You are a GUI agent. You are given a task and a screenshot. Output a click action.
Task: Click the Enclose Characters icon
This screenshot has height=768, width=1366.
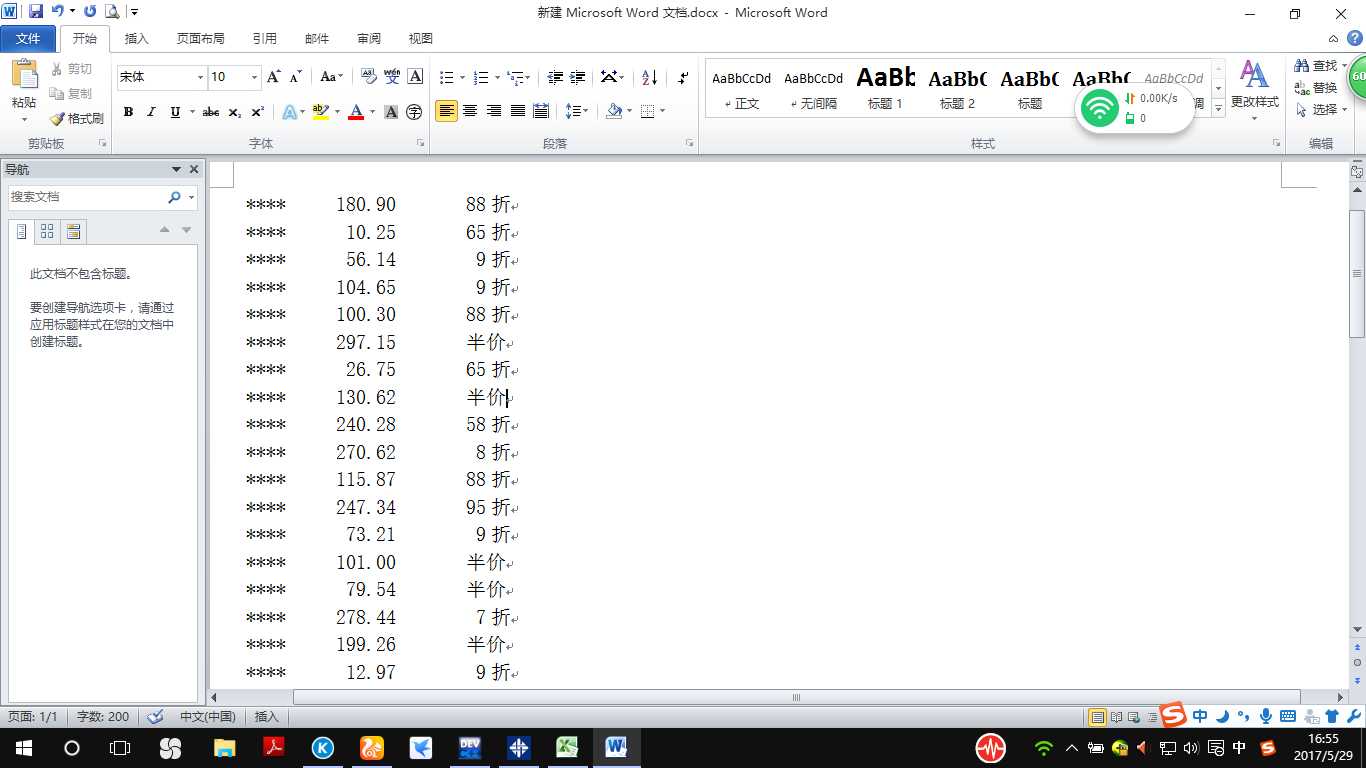pos(414,112)
